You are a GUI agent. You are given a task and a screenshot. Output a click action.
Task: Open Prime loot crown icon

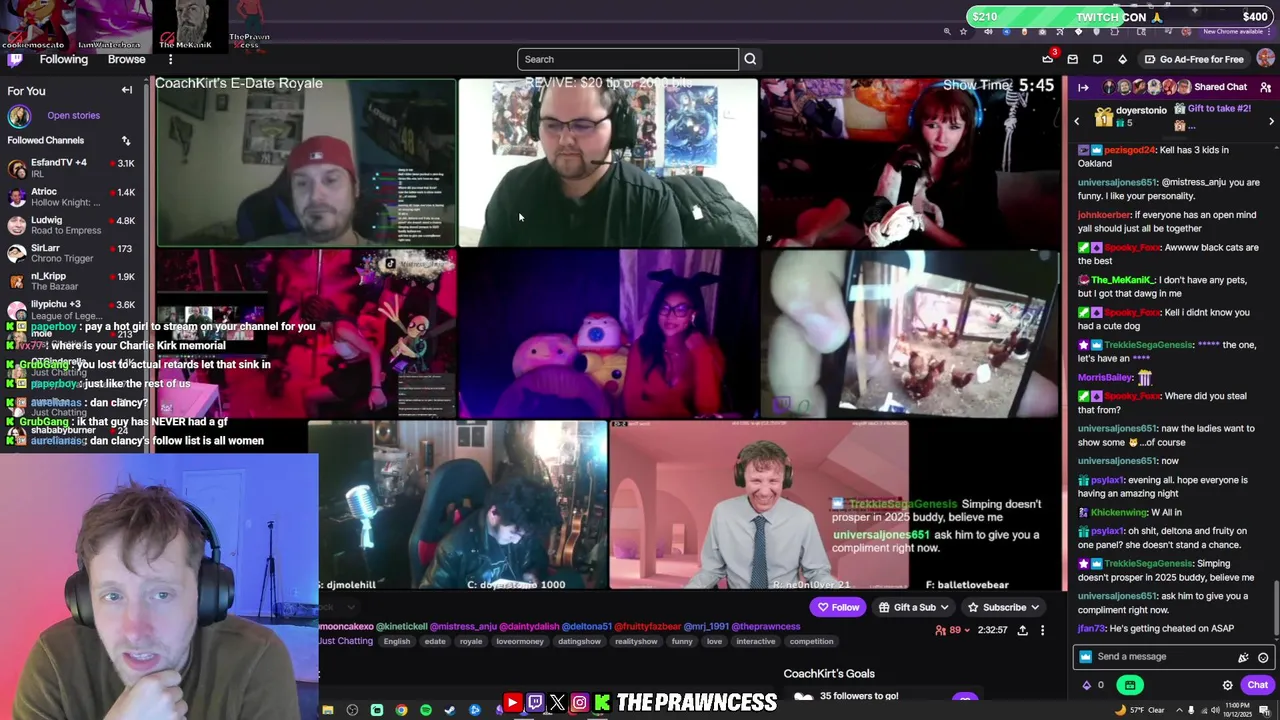[x=1047, y=59]
